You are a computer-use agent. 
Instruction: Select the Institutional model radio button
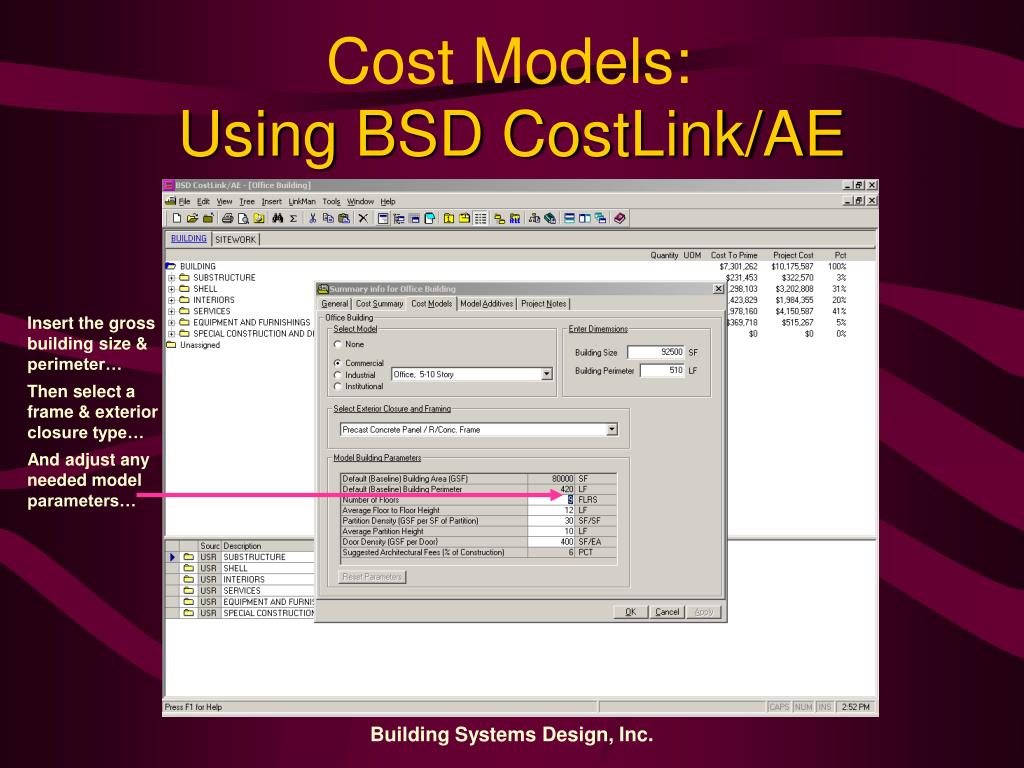tap(338, 386)
